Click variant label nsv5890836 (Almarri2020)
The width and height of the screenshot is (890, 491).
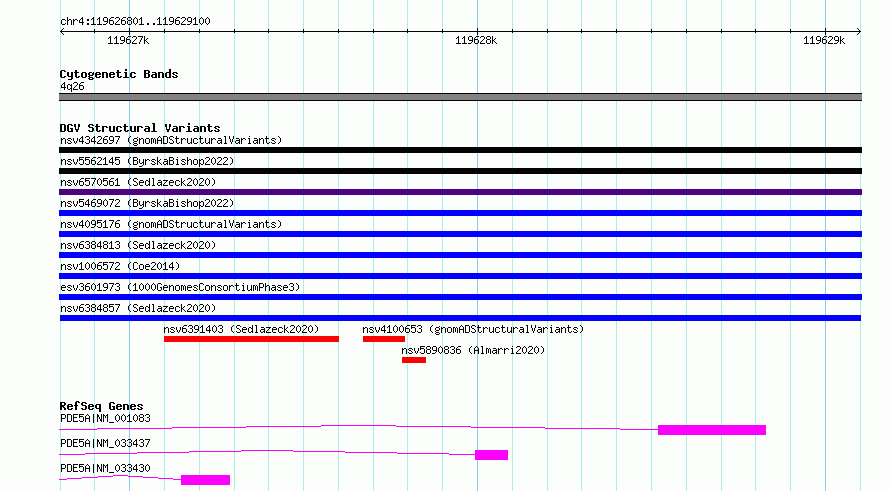[473, 350]
